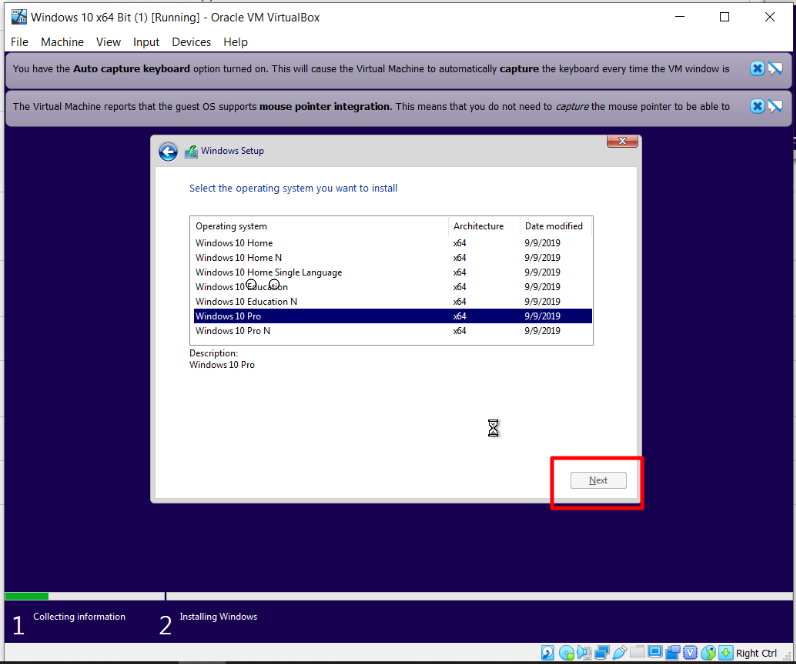Viewport: 796px width, 664px height.
Task: Click the Architecture column header
Action: coord(478,226)
